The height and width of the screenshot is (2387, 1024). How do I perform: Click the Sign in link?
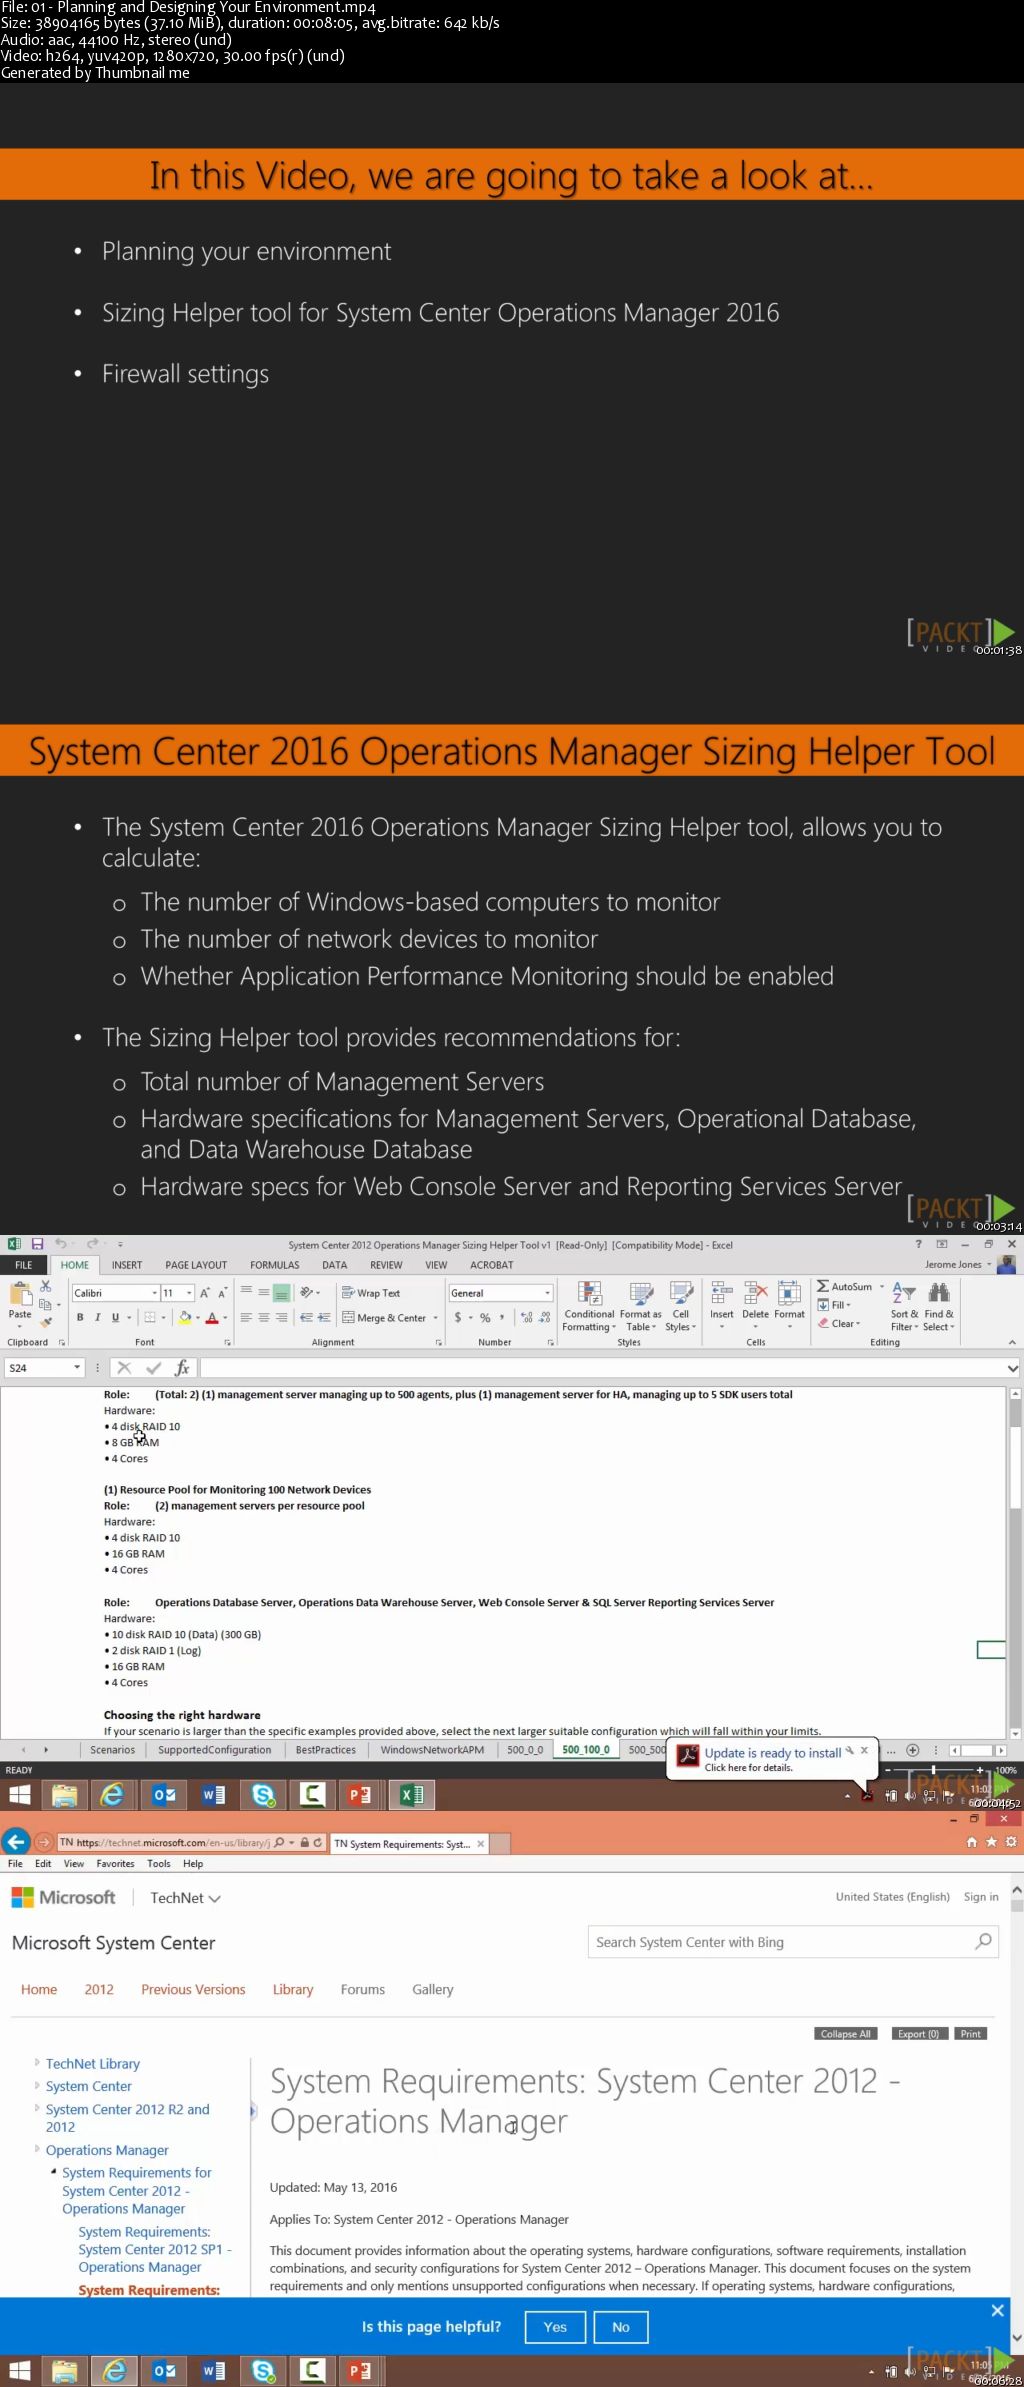pos(981,1897)
